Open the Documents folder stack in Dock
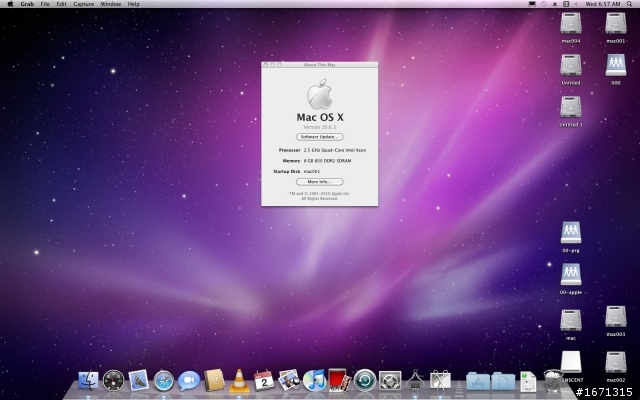Image resolution: width=640 pixels, height=400 pixels. [503, 381]
